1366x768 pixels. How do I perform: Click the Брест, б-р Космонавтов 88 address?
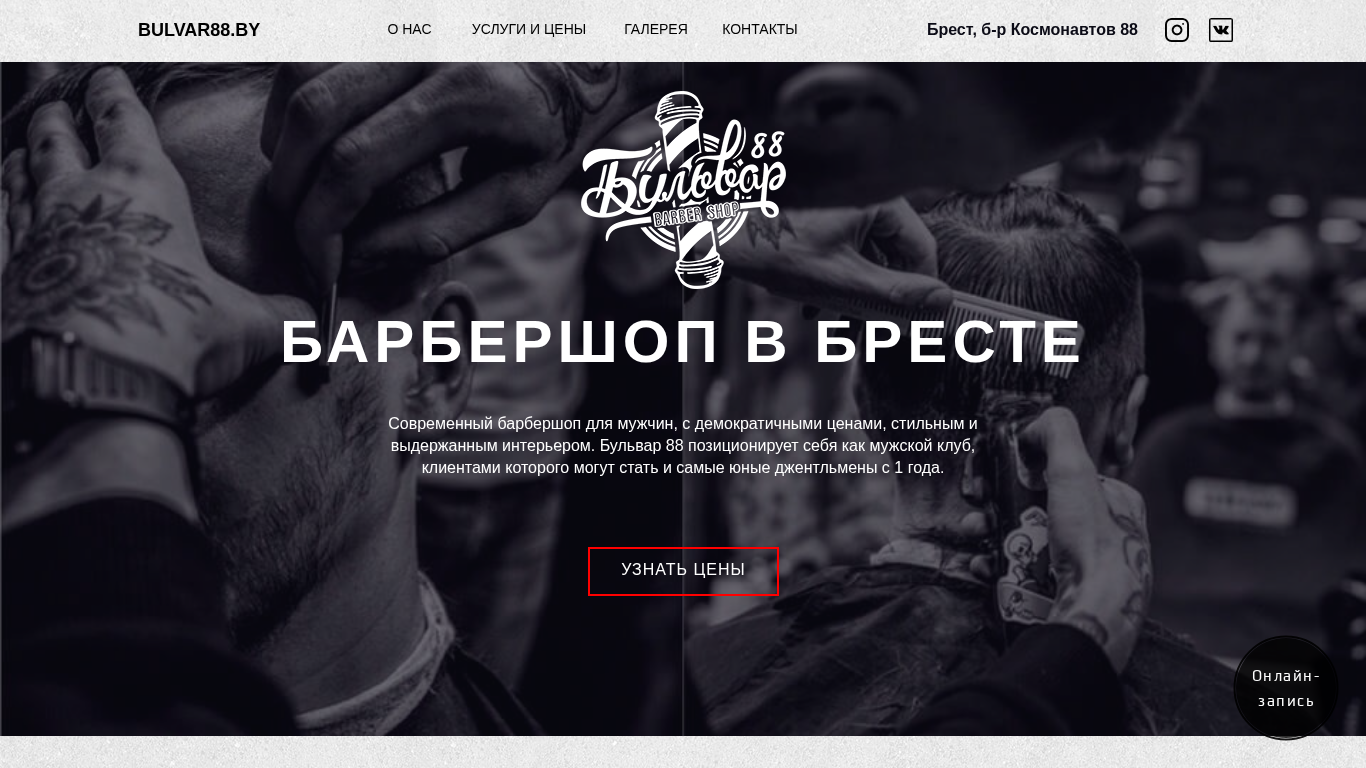click(1032, 30)
